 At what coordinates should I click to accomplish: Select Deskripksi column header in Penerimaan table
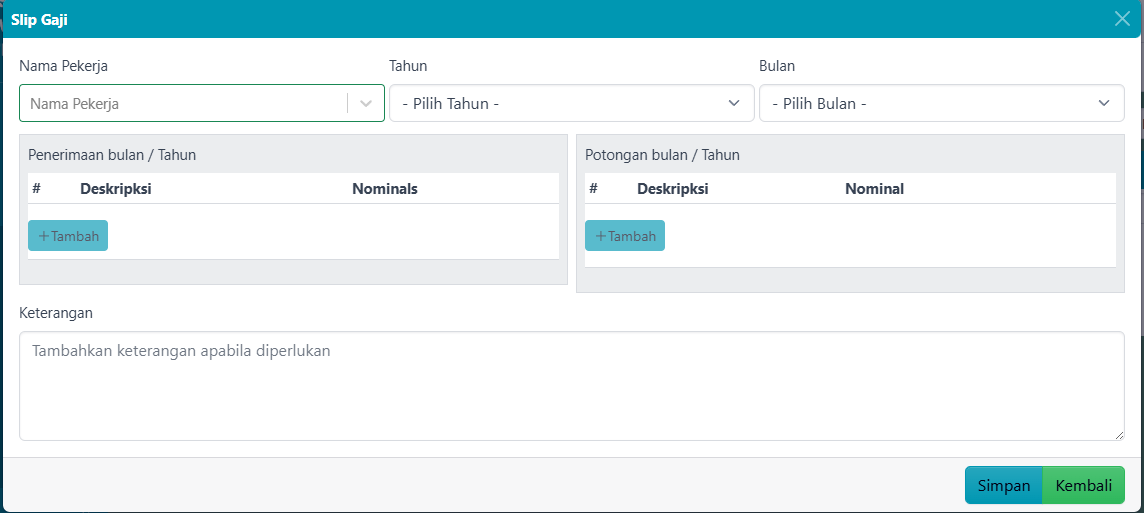115,188
